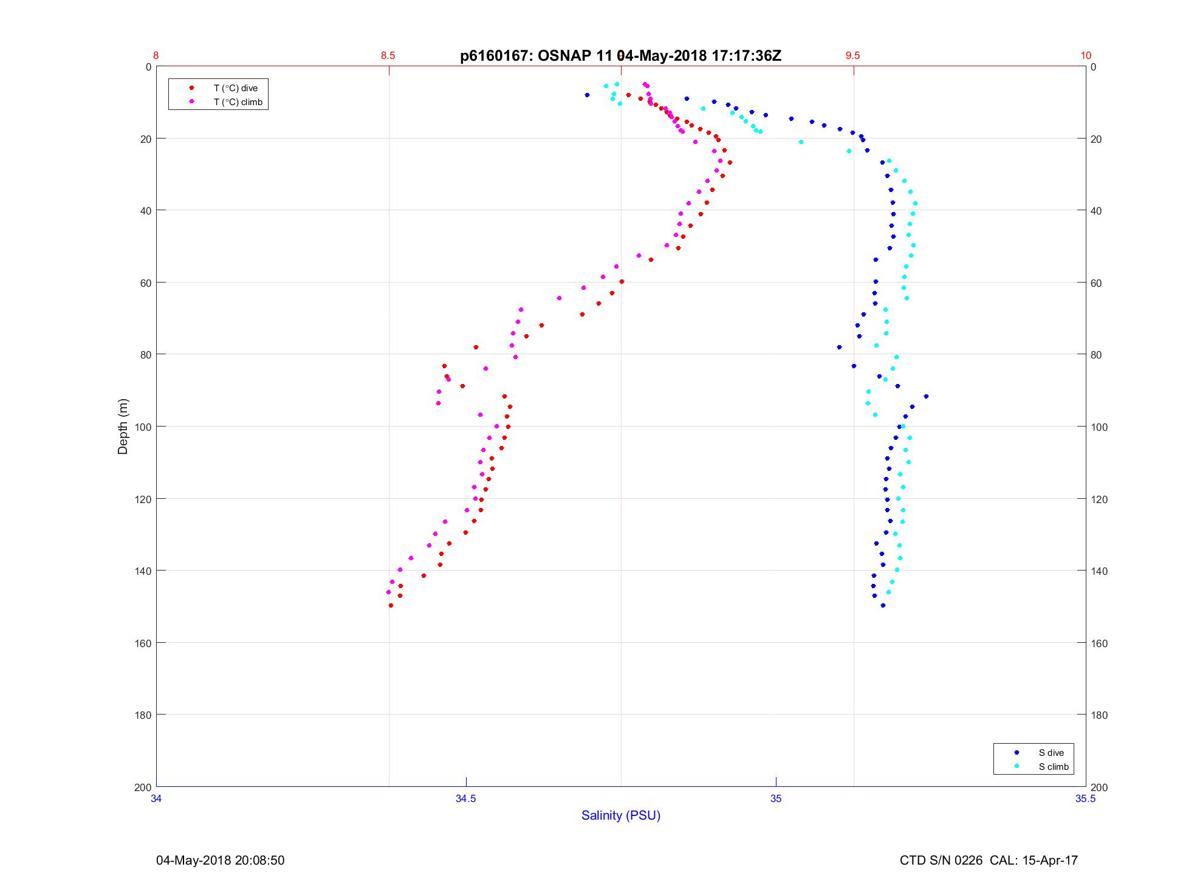The image size is (1200, 885).
Task: Click the right depth axis tick '140'
Action: click(1099, 571)
